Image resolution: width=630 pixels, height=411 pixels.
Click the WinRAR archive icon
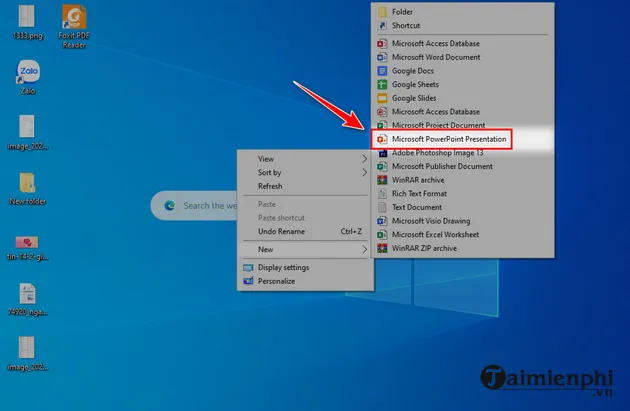382,180
